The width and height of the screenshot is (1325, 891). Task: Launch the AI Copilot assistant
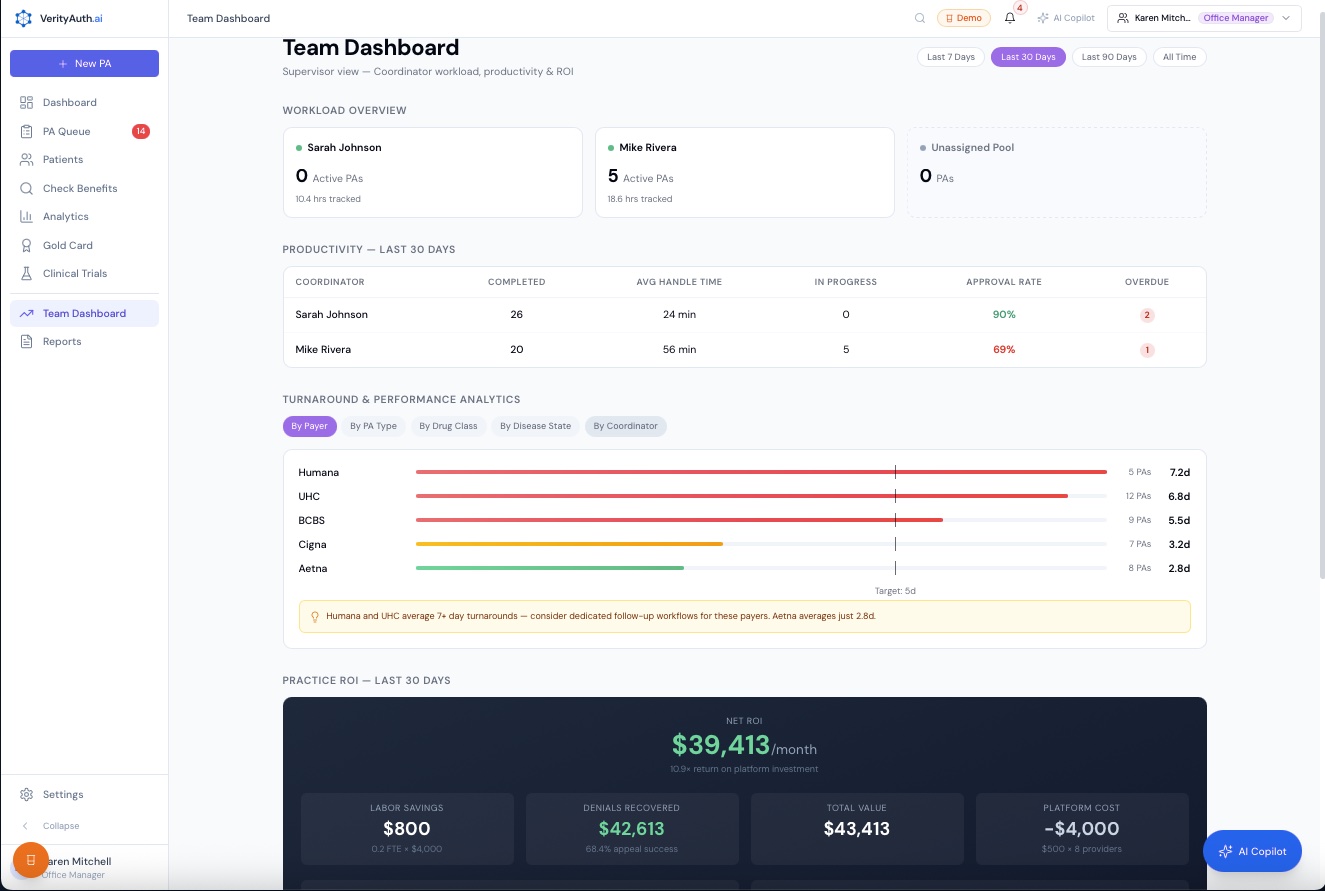pyautogui.click(x=1252, y=851)
